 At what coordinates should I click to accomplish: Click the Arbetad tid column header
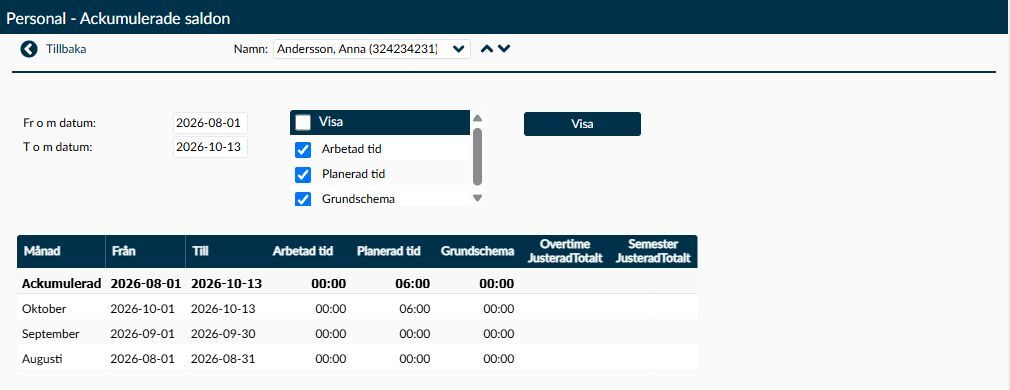pyautogui.click(x=303, y=251)
